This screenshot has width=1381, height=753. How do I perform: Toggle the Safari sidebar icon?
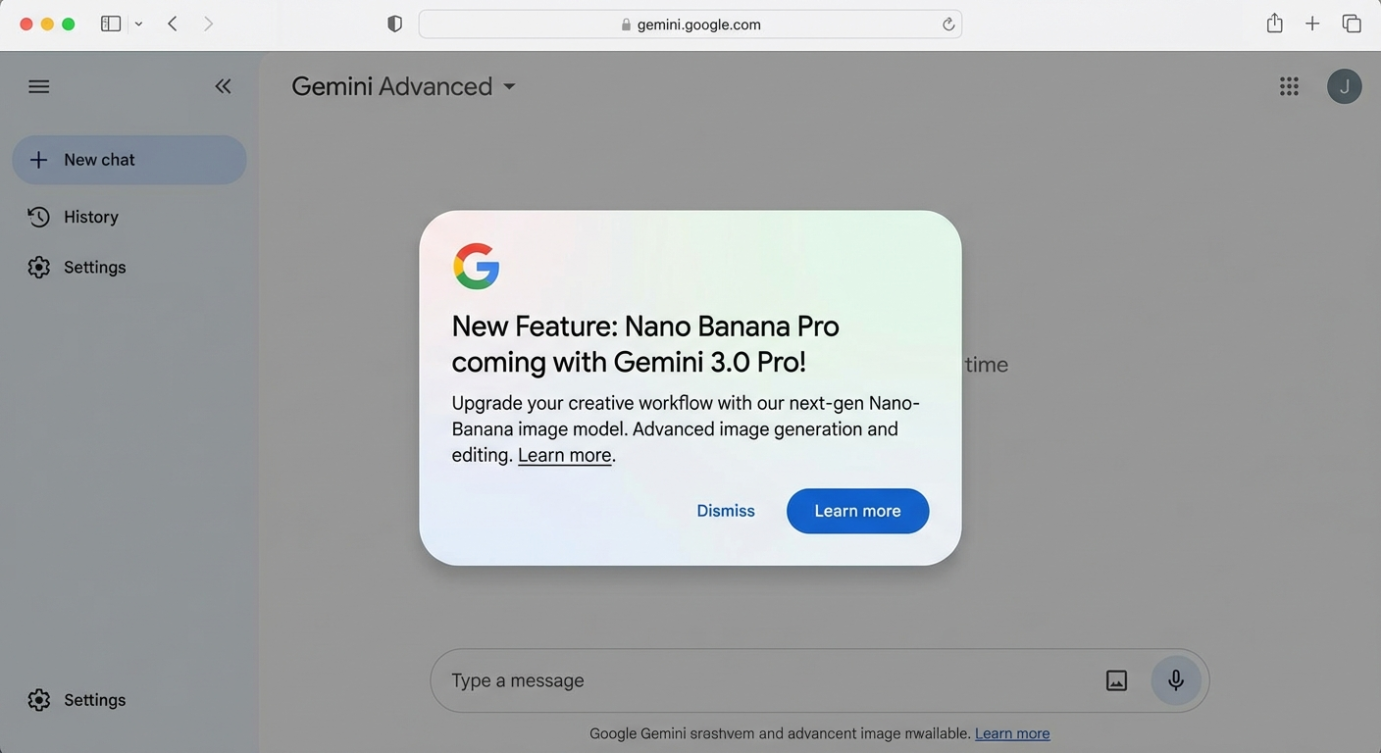pyautogui.click(x=111, y=24)
